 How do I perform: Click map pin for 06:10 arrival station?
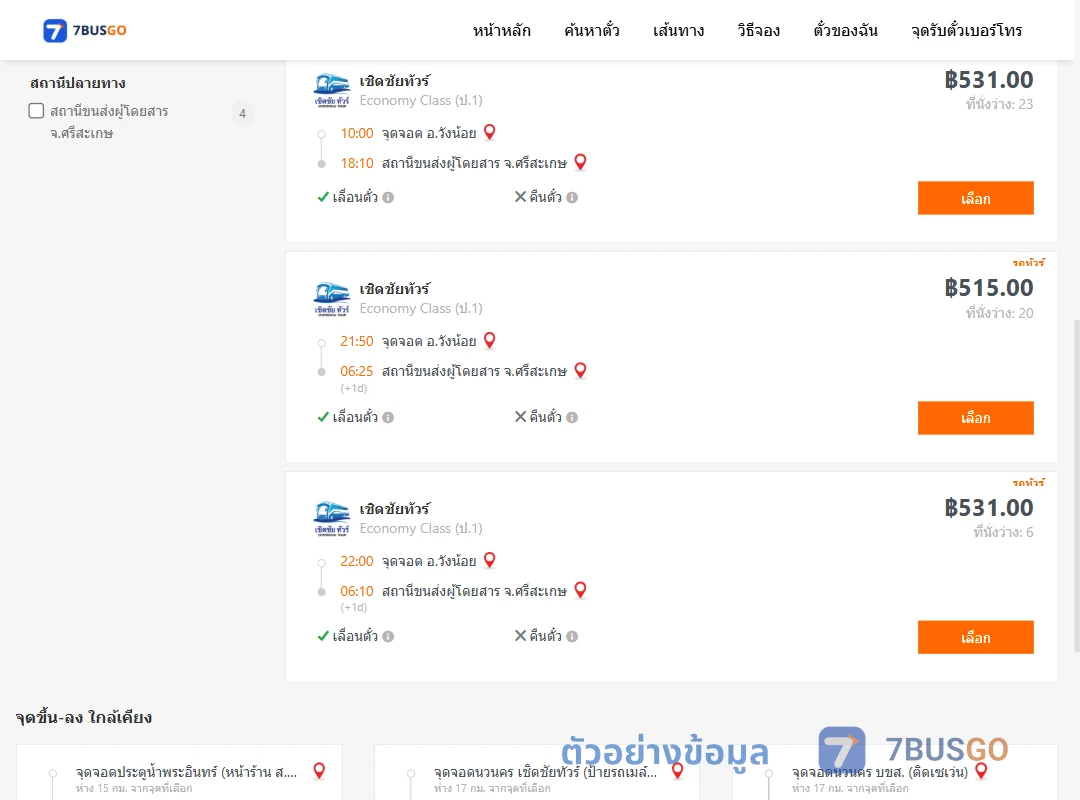581,590
